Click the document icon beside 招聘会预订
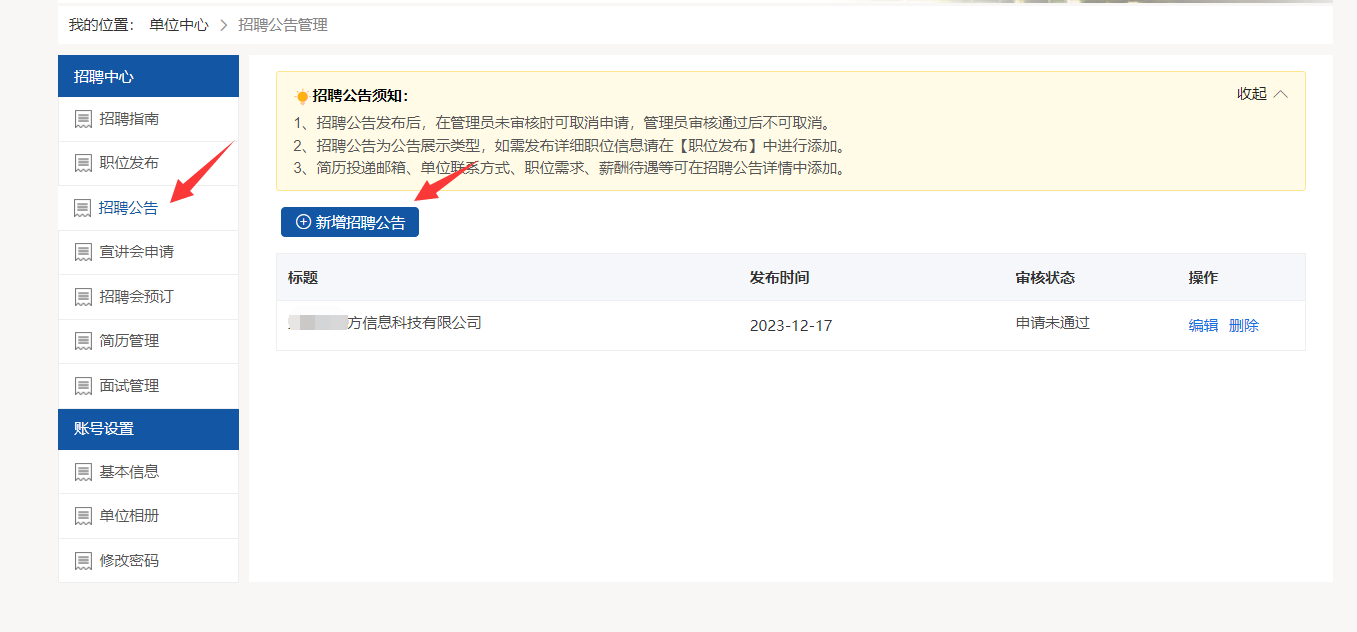The width and height of the screenshot is (1357, 632). coord(83,298)
